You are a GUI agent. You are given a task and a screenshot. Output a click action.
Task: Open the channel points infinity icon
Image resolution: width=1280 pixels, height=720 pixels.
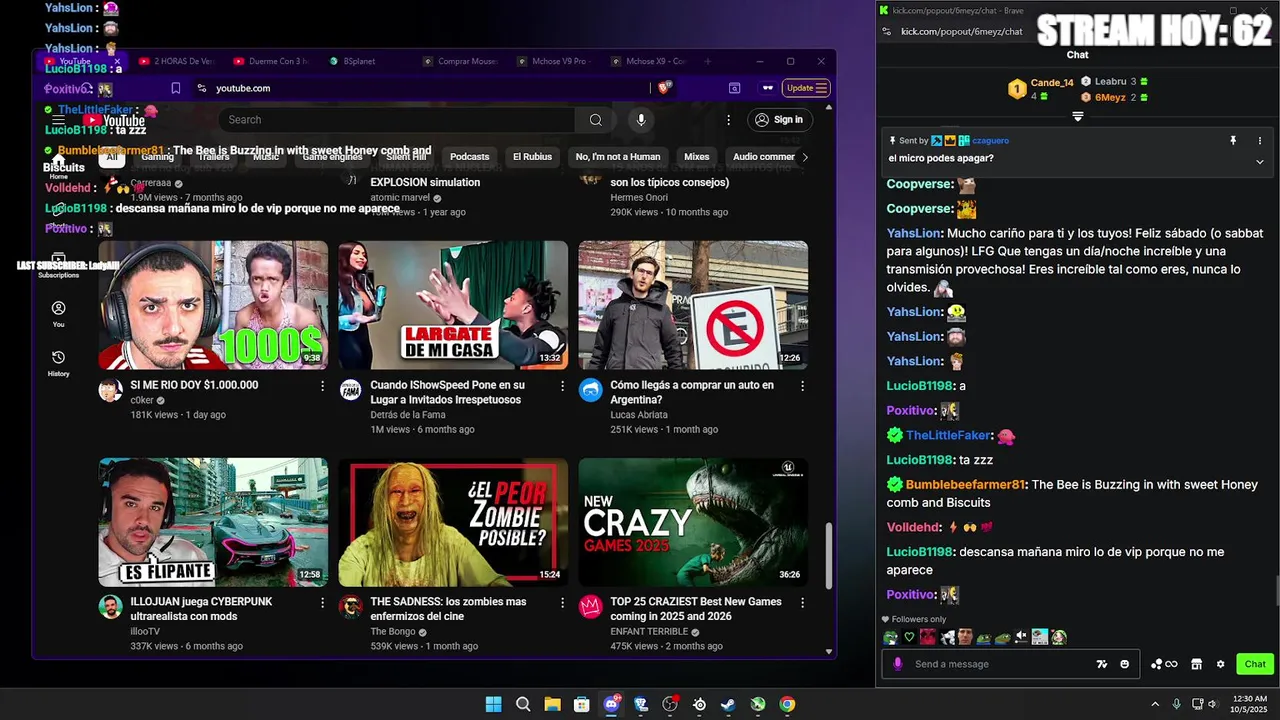pos(1164,664)
